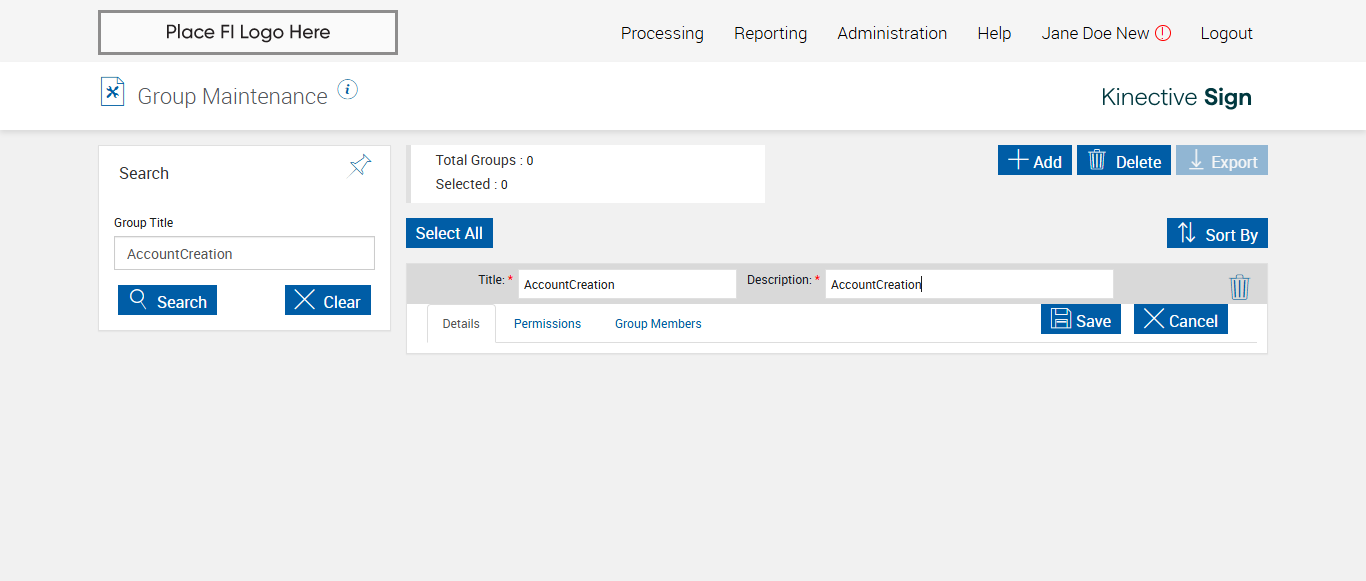Cancel editing with Cancel button

[x=1180, y=320]
